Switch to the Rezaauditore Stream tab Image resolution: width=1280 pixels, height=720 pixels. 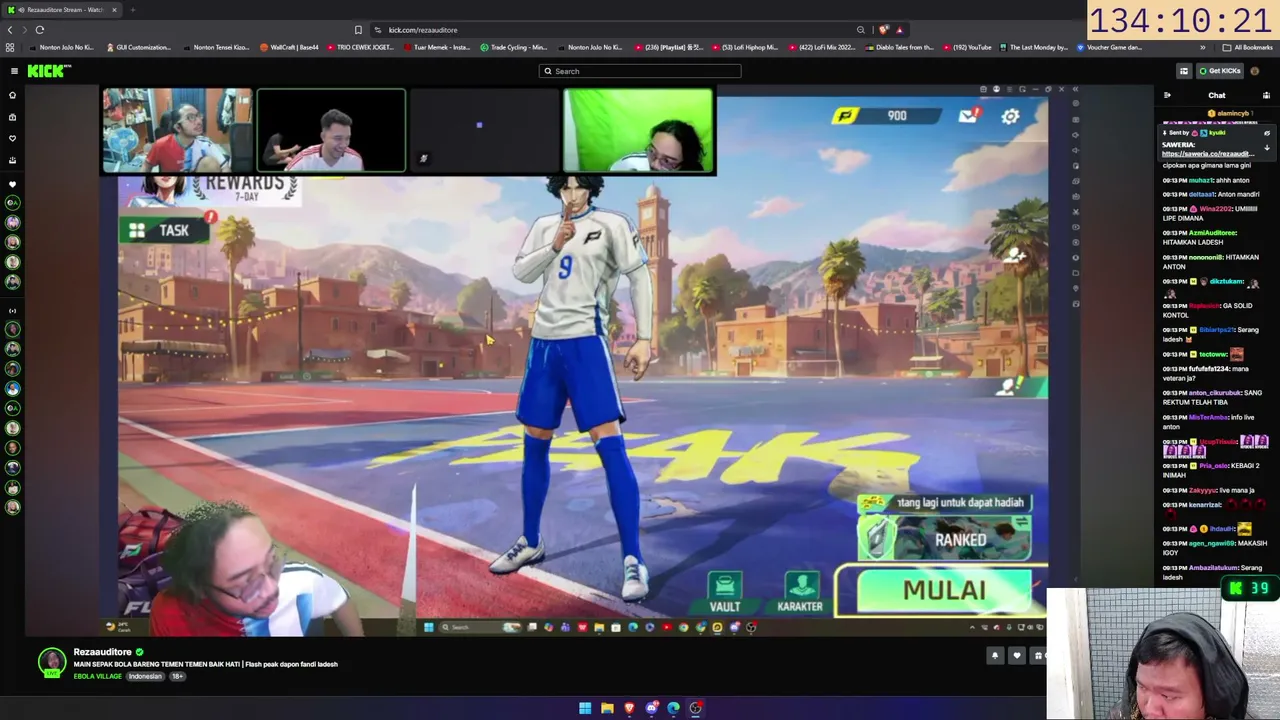click(x=62, y=10)
